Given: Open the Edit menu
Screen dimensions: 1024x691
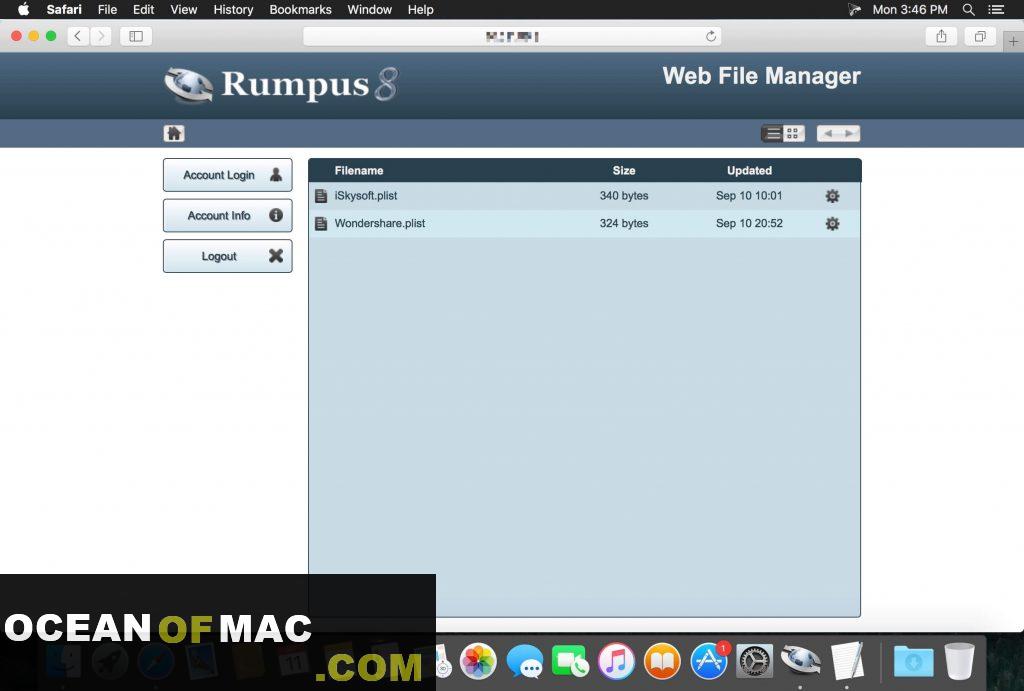Looking at the screenshot, I should (143, 9).
